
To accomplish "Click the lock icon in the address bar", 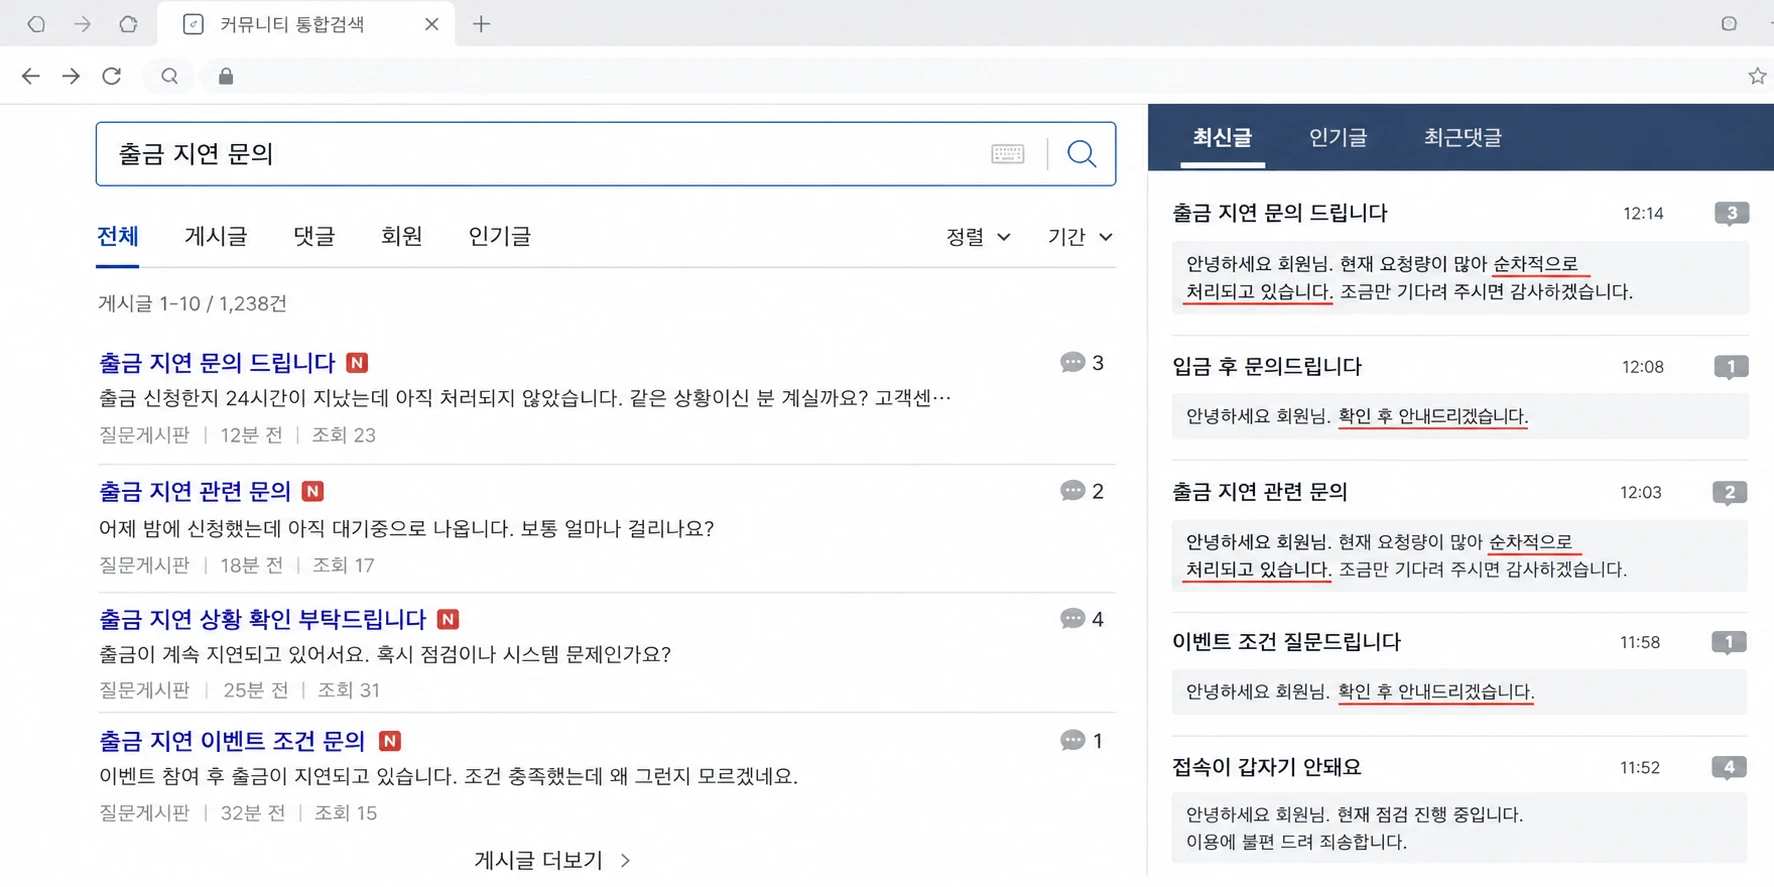I will [226, 76].
